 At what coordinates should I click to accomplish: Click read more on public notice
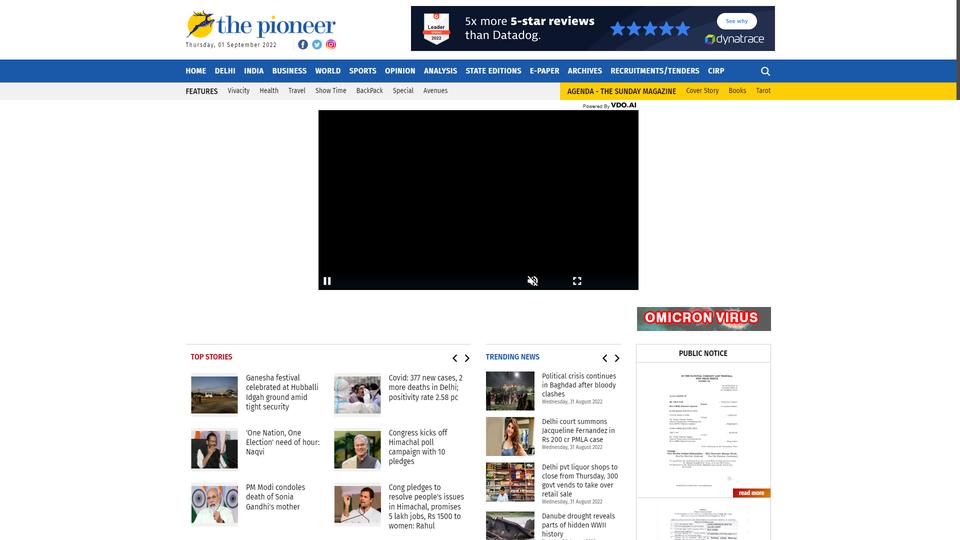751,493
